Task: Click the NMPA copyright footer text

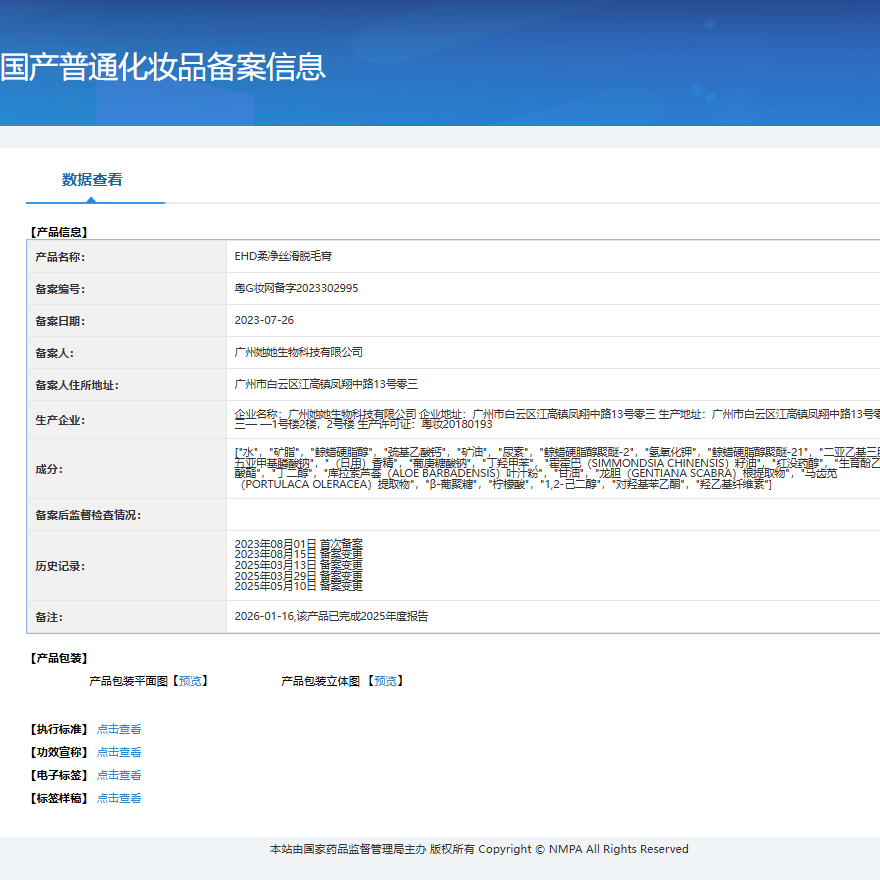Action: [479, 849]
